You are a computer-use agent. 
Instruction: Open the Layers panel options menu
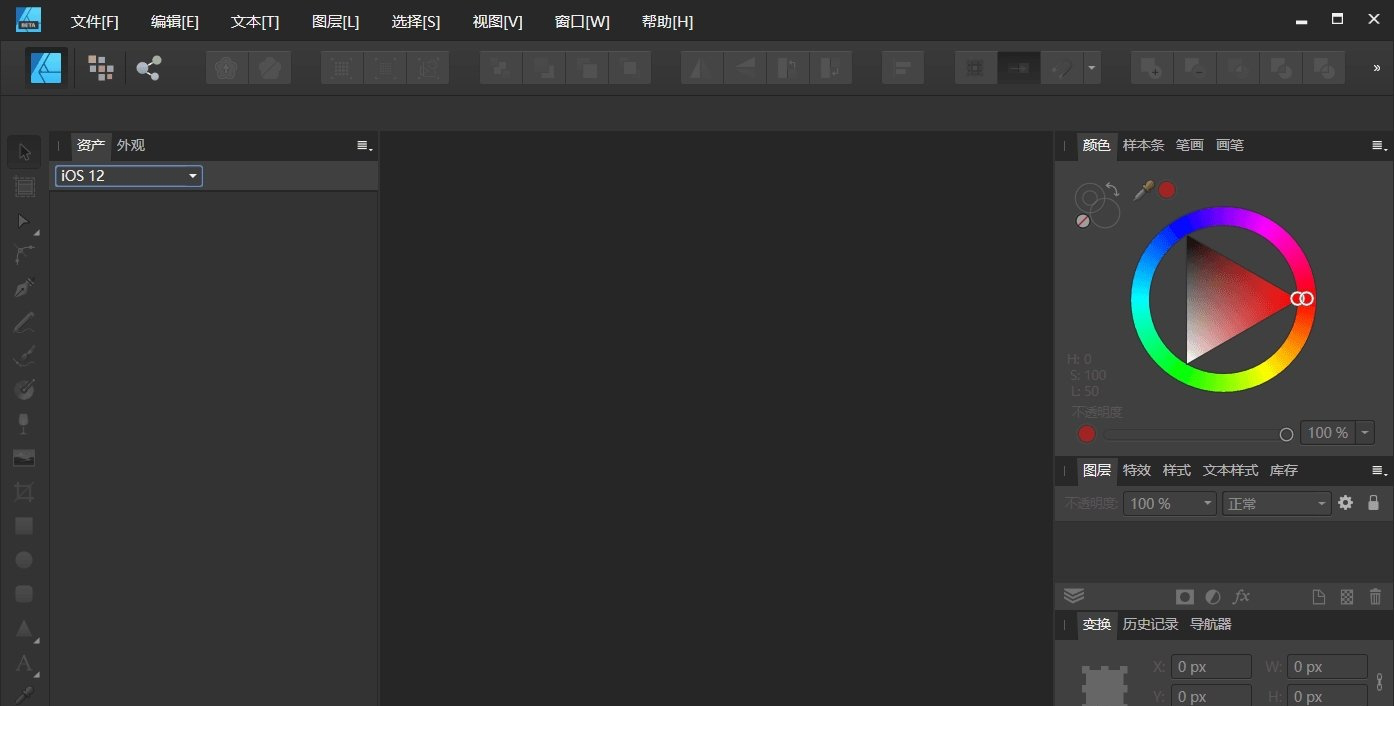tap(1377, 470)
